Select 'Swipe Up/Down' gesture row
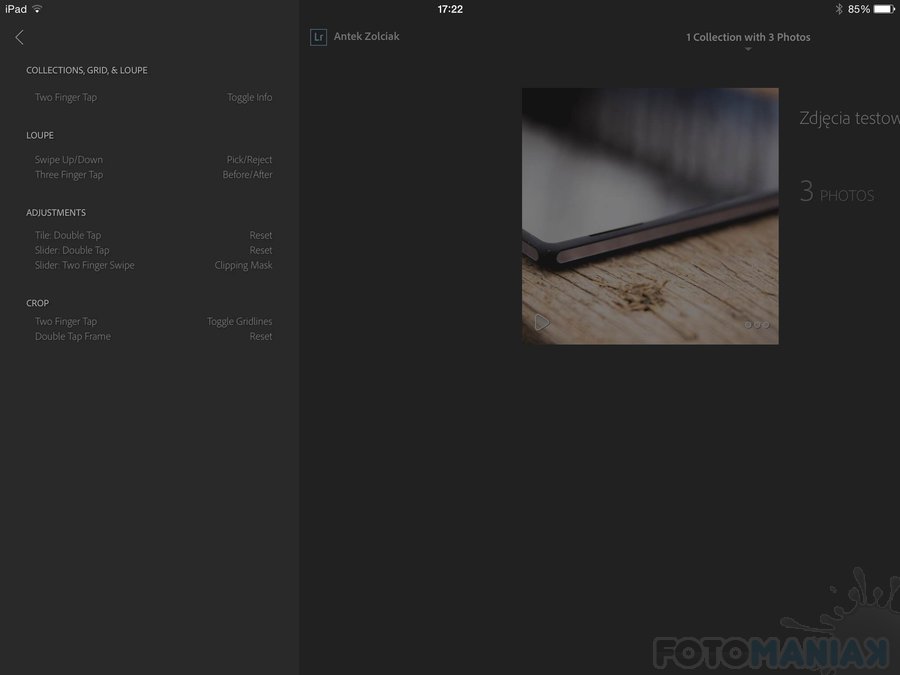This screenshot has height=675, width=900. tap(153, 160)
